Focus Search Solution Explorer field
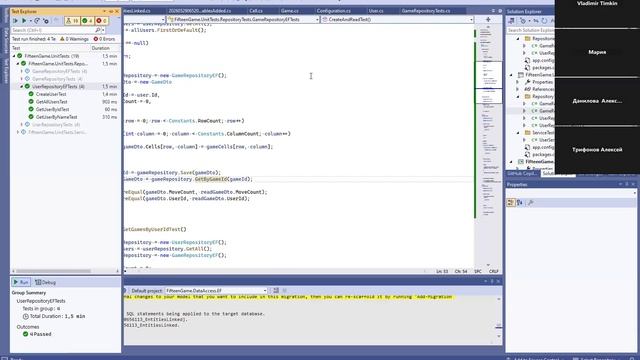This screenshot has width=640, height=360. click(531, 30)
